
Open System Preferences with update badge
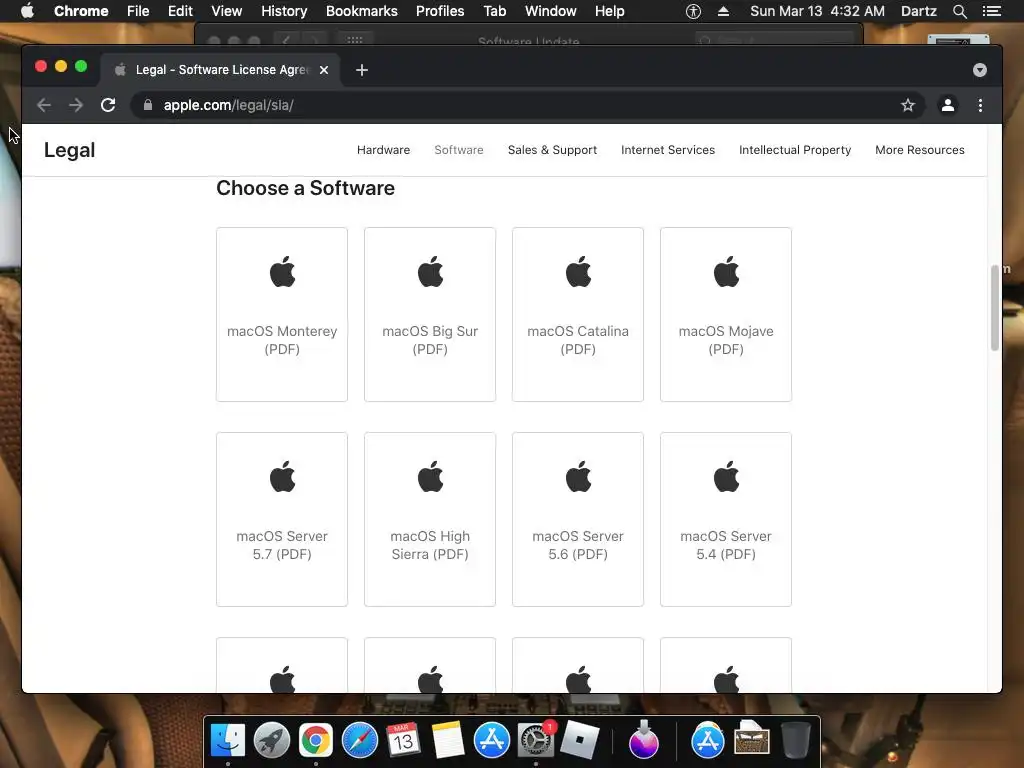click(535, 740)
